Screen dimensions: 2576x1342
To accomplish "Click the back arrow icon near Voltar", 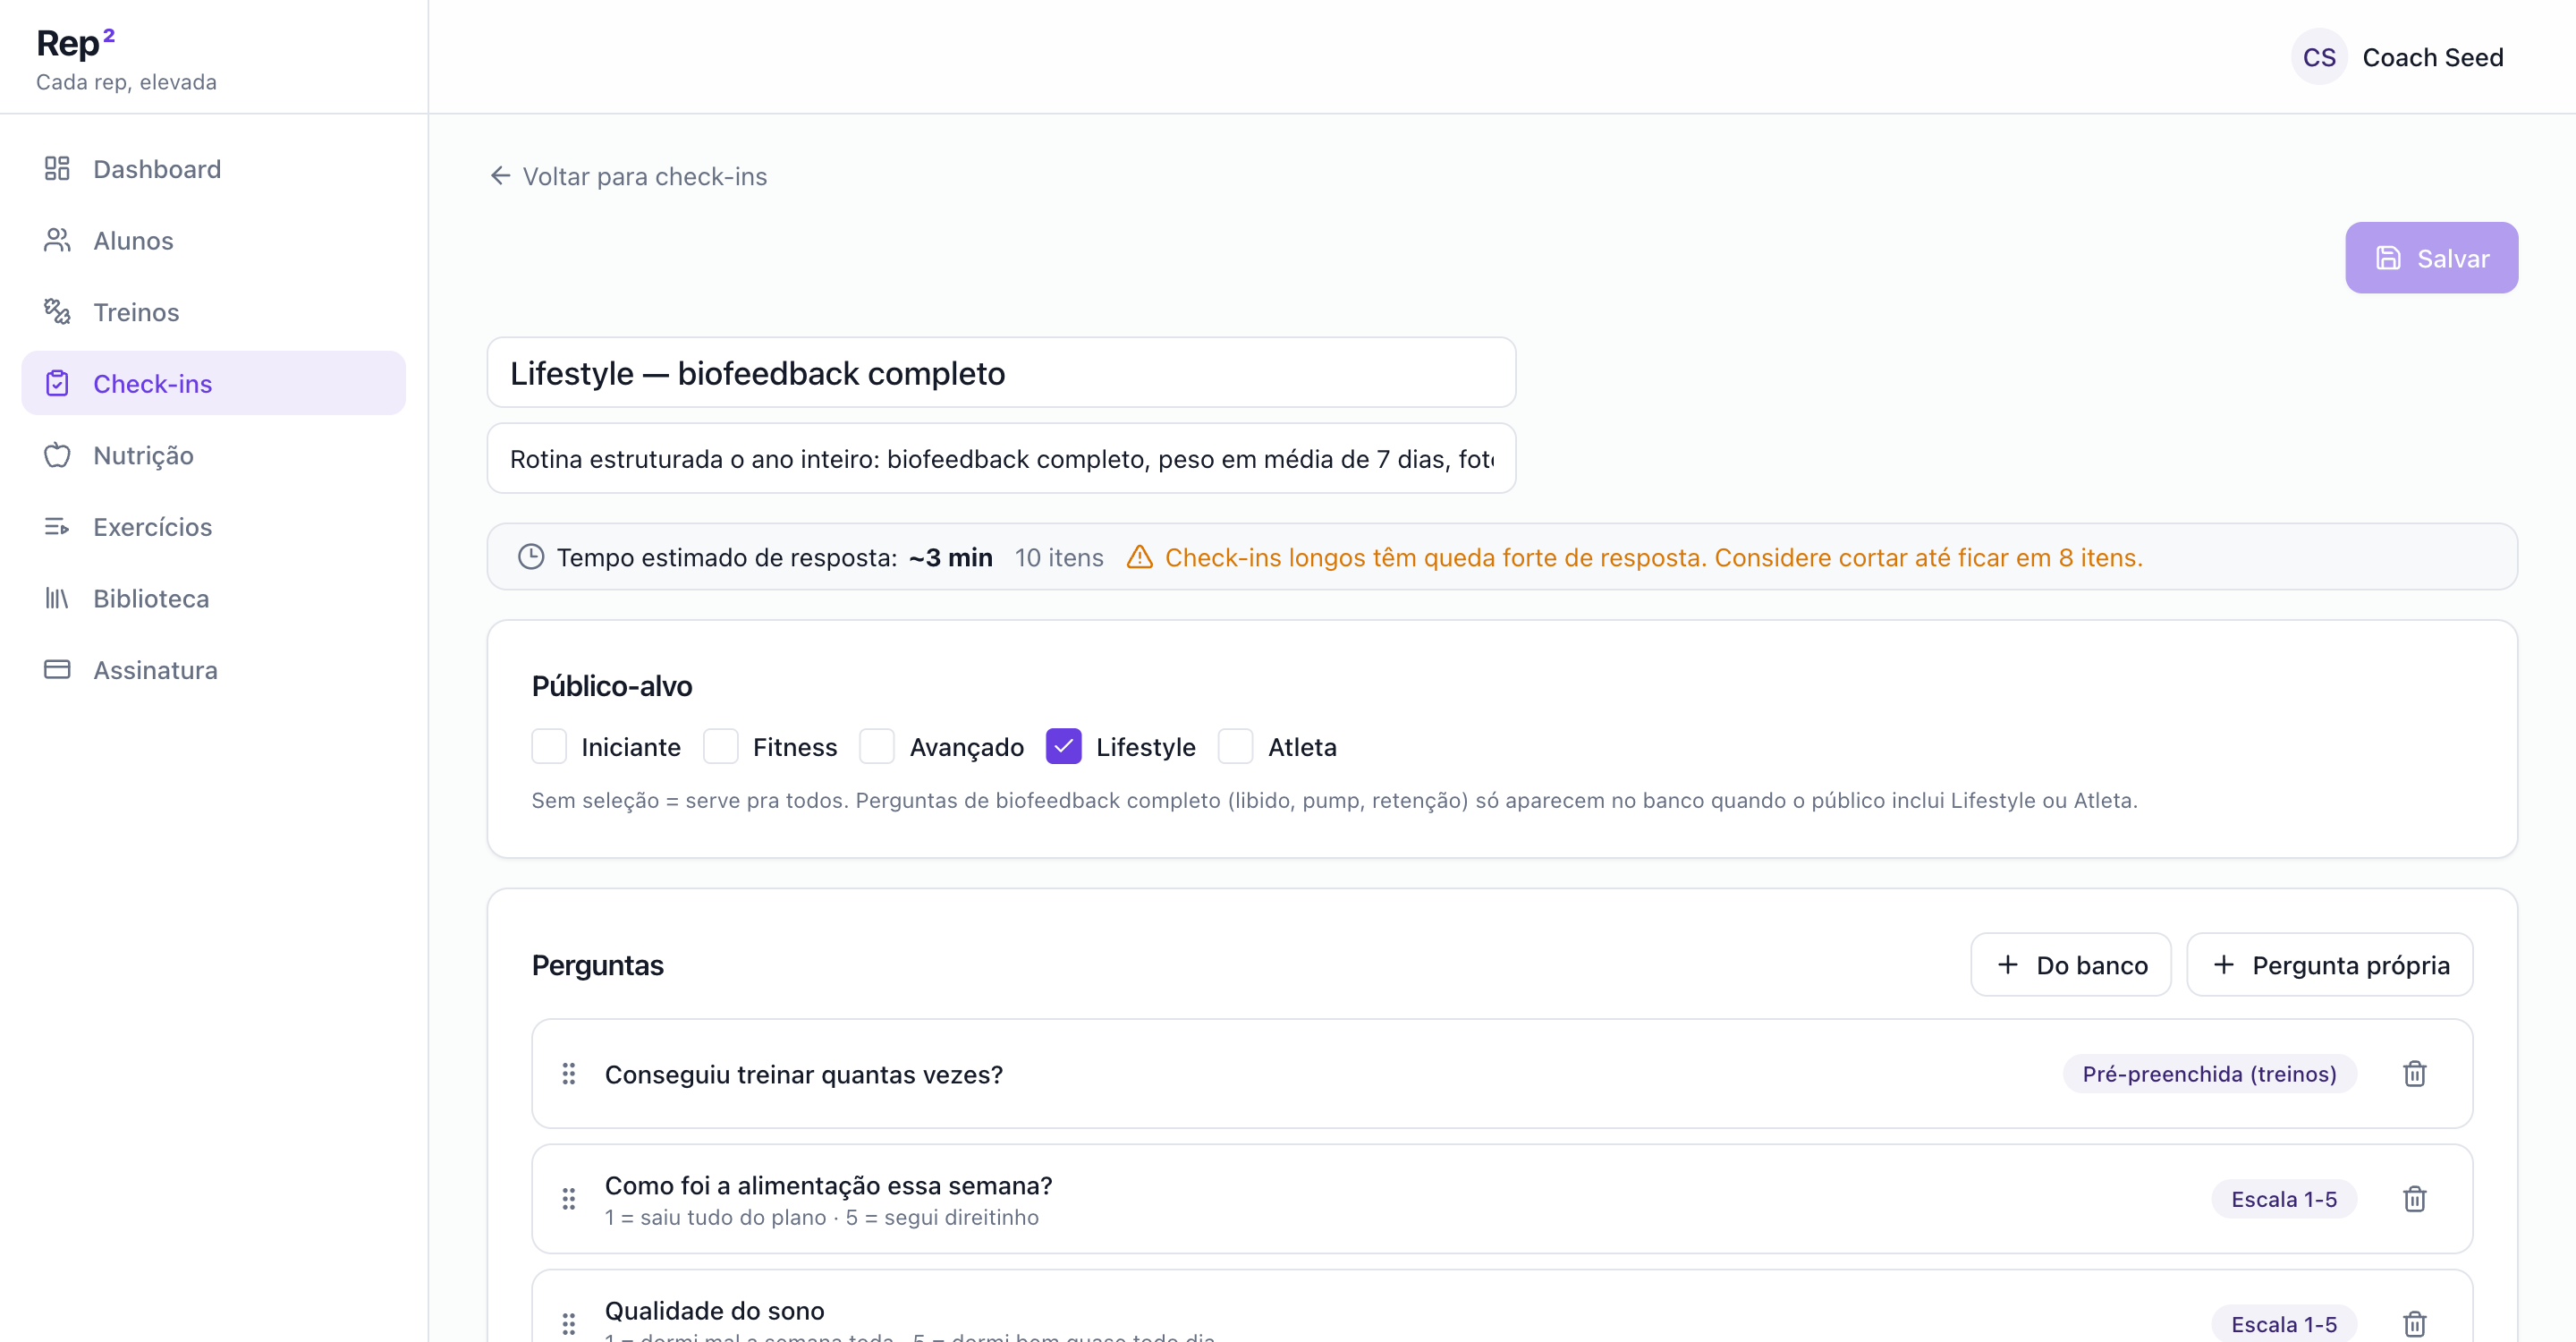I will [x=500, y=176].
